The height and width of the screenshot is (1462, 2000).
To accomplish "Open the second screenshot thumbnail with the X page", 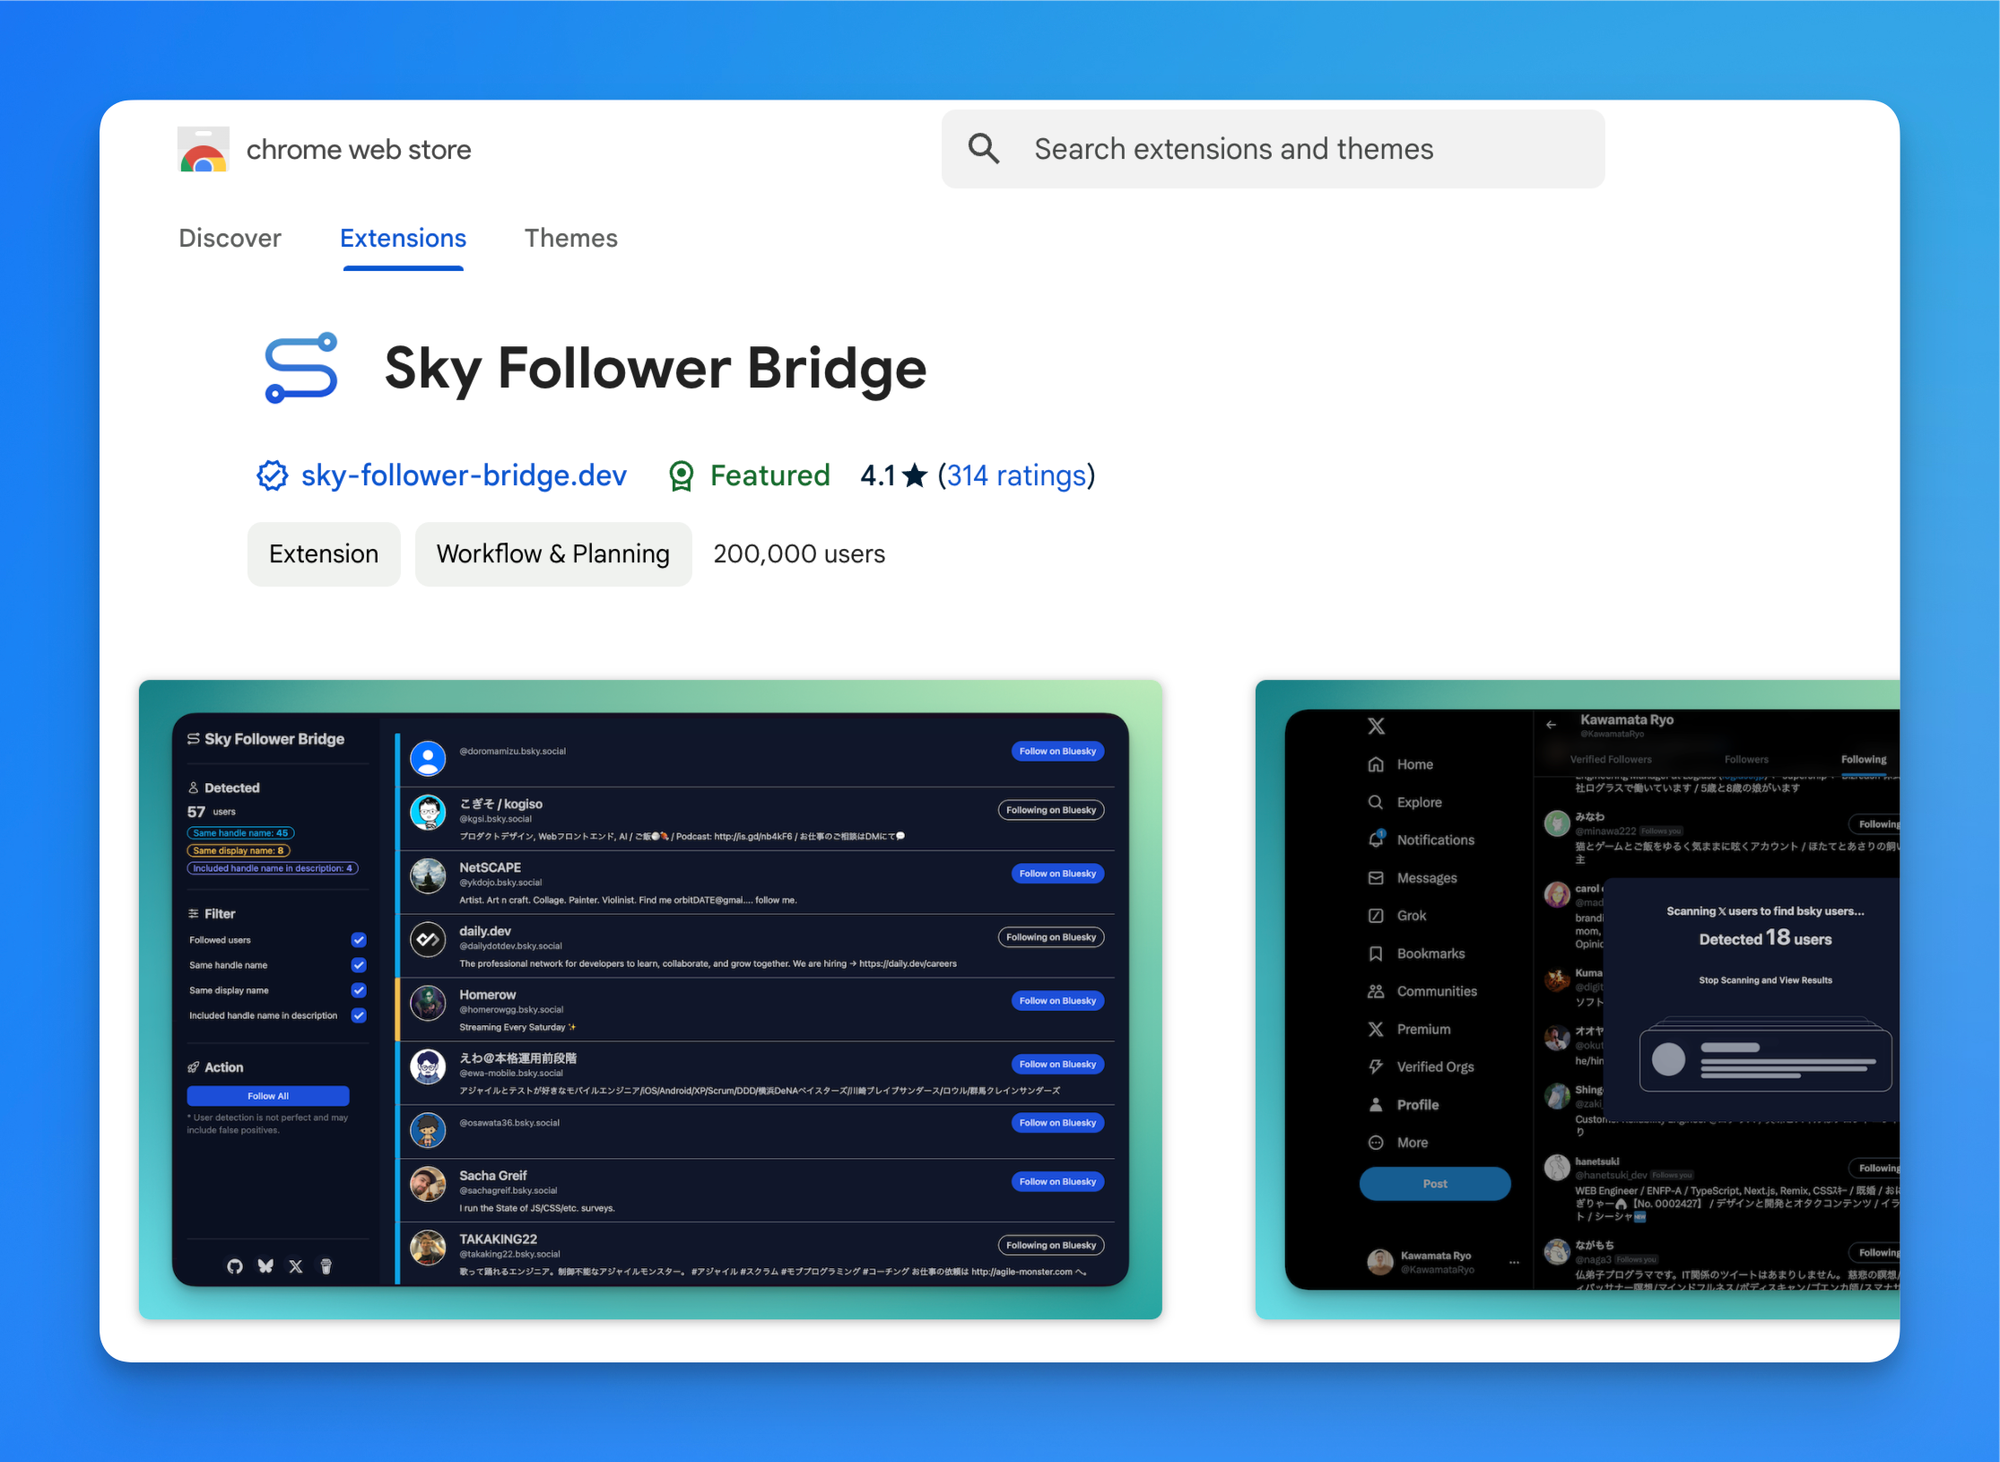I will [x=1577, y=999].
